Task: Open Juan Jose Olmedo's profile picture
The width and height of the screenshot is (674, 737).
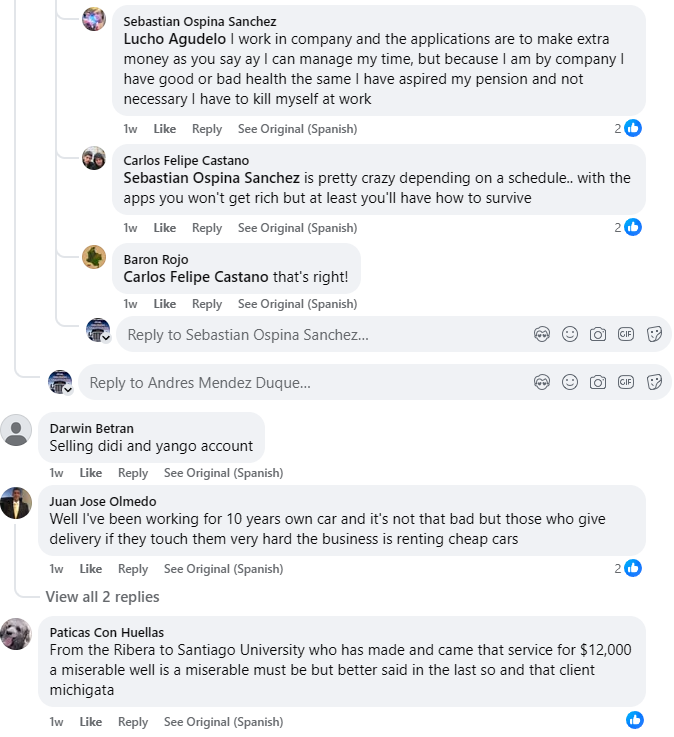Action: (x=16, y=502)
